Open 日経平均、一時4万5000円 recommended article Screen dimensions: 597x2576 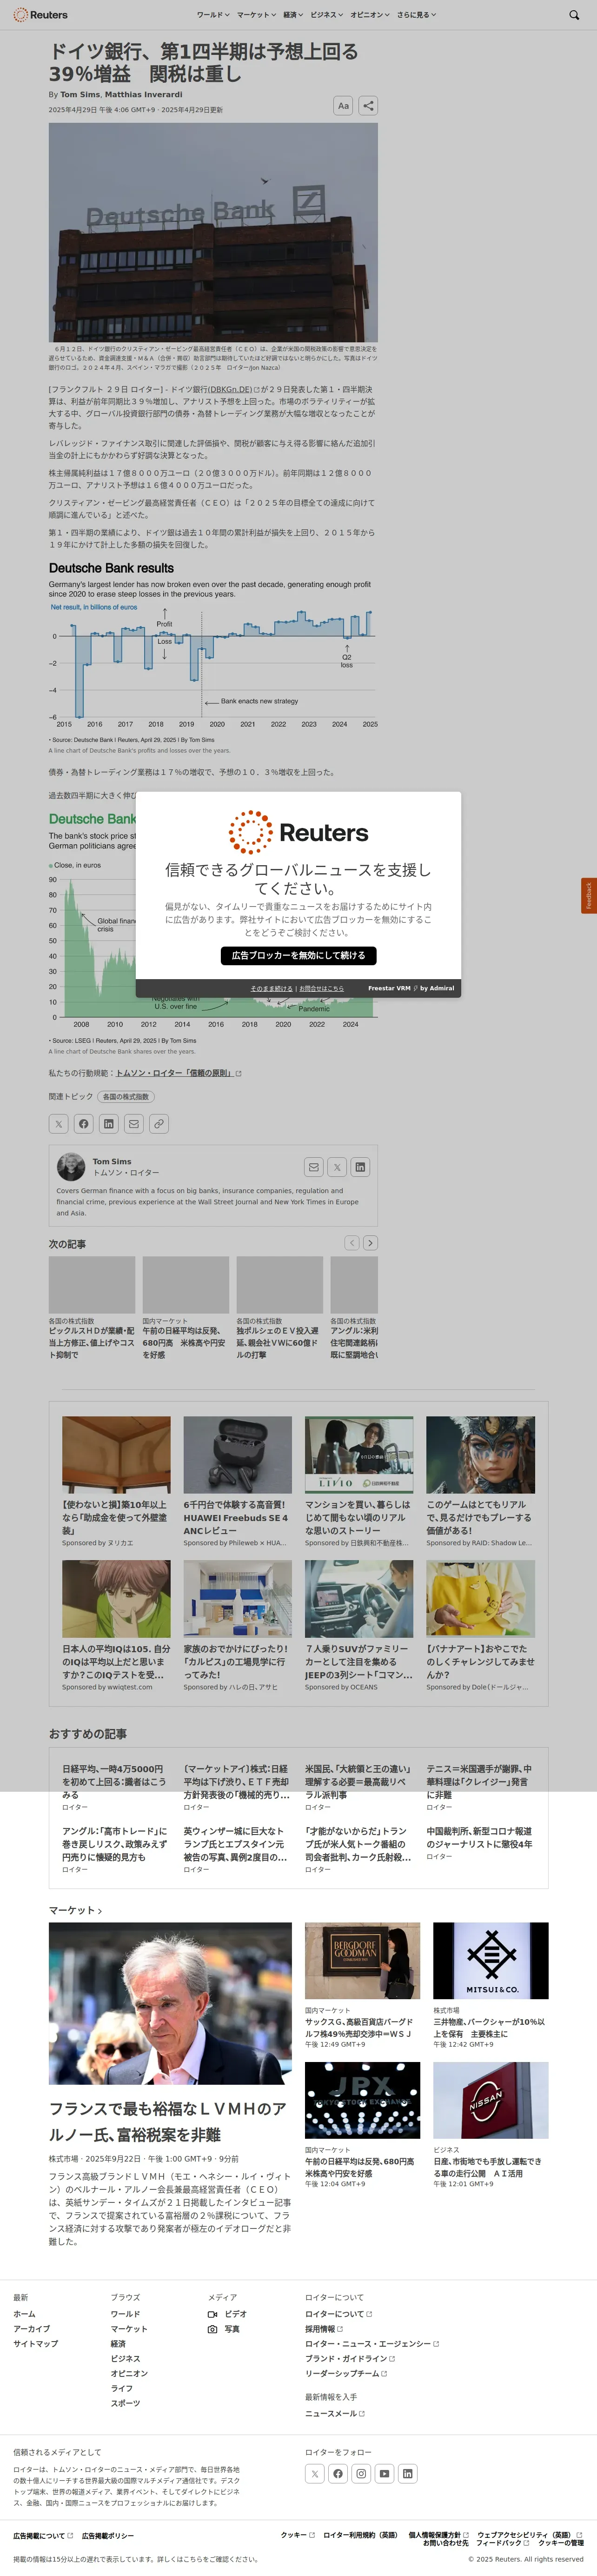(x=115, y=1782)
